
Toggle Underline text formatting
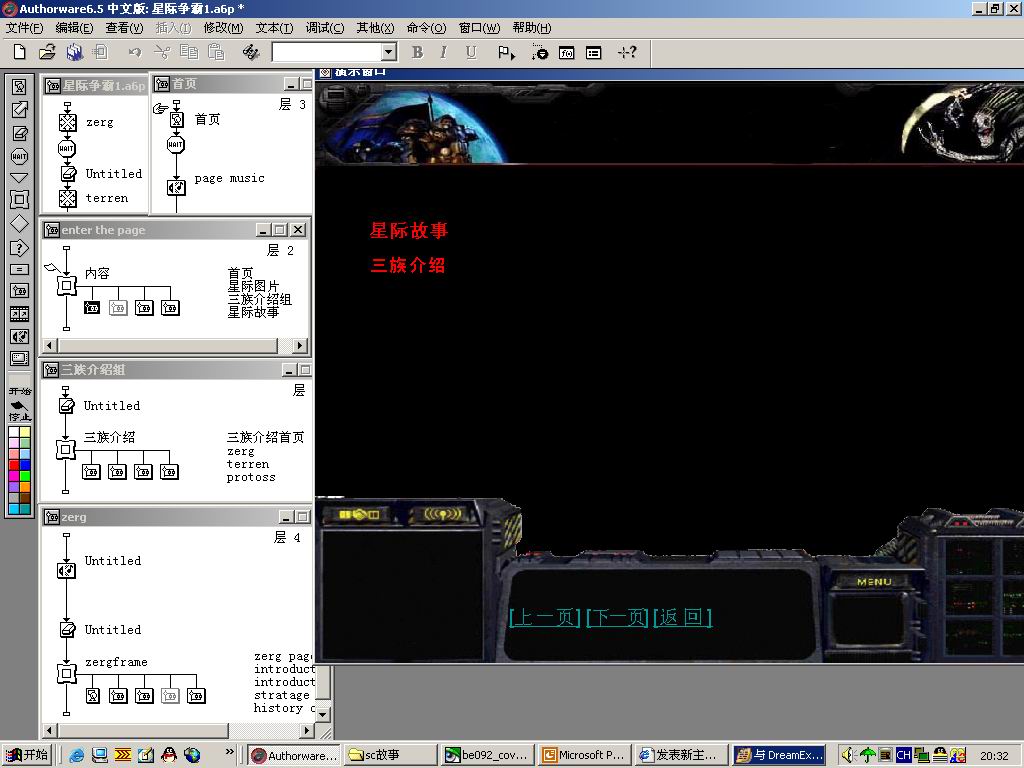coord(471,52)
